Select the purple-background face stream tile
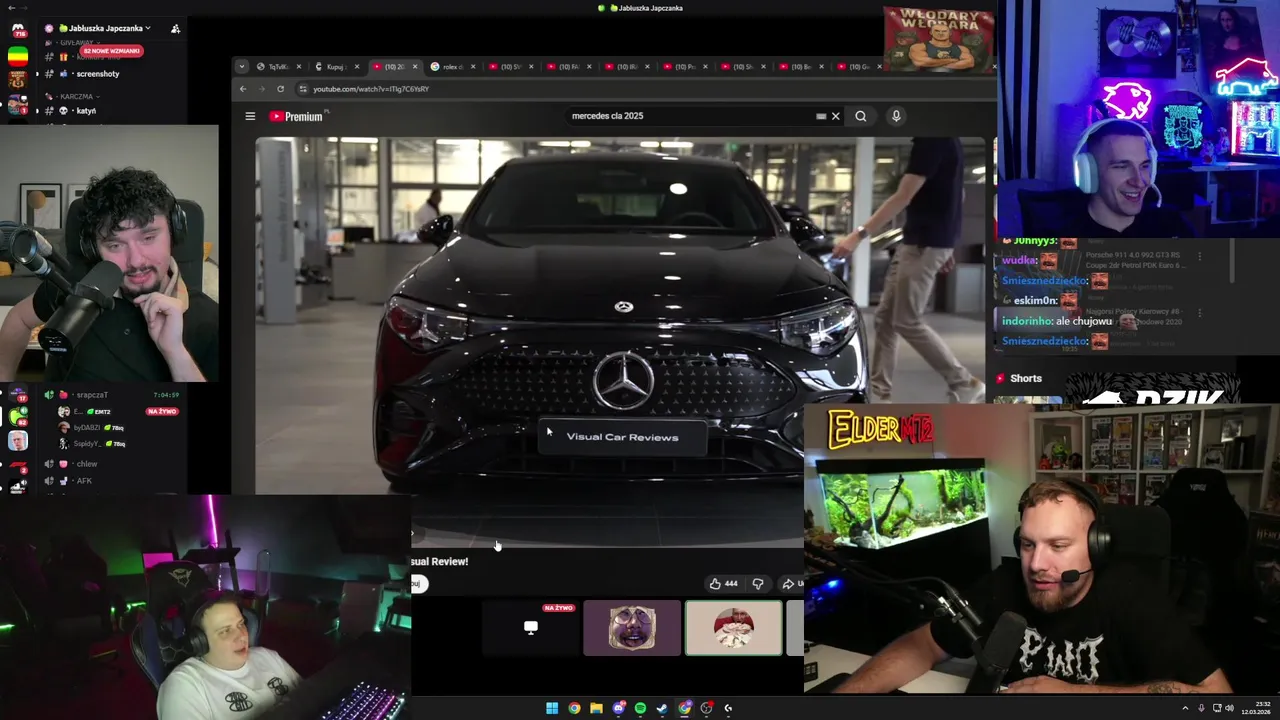The height and width of the screenshot is (720, 1280). click(x=632, y=628)
